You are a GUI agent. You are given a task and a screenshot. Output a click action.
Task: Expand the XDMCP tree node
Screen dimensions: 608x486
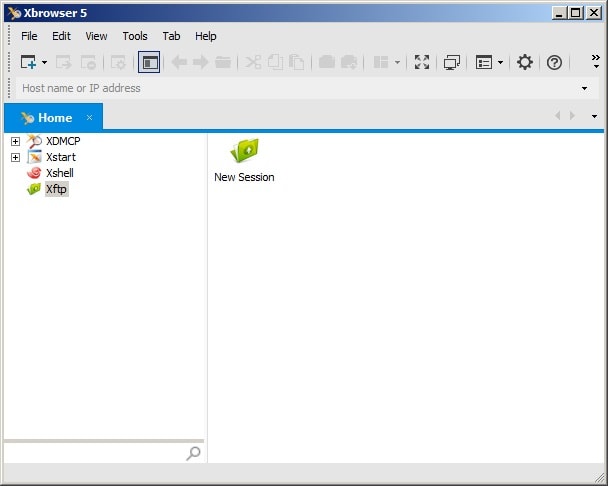tap(16, 141)
